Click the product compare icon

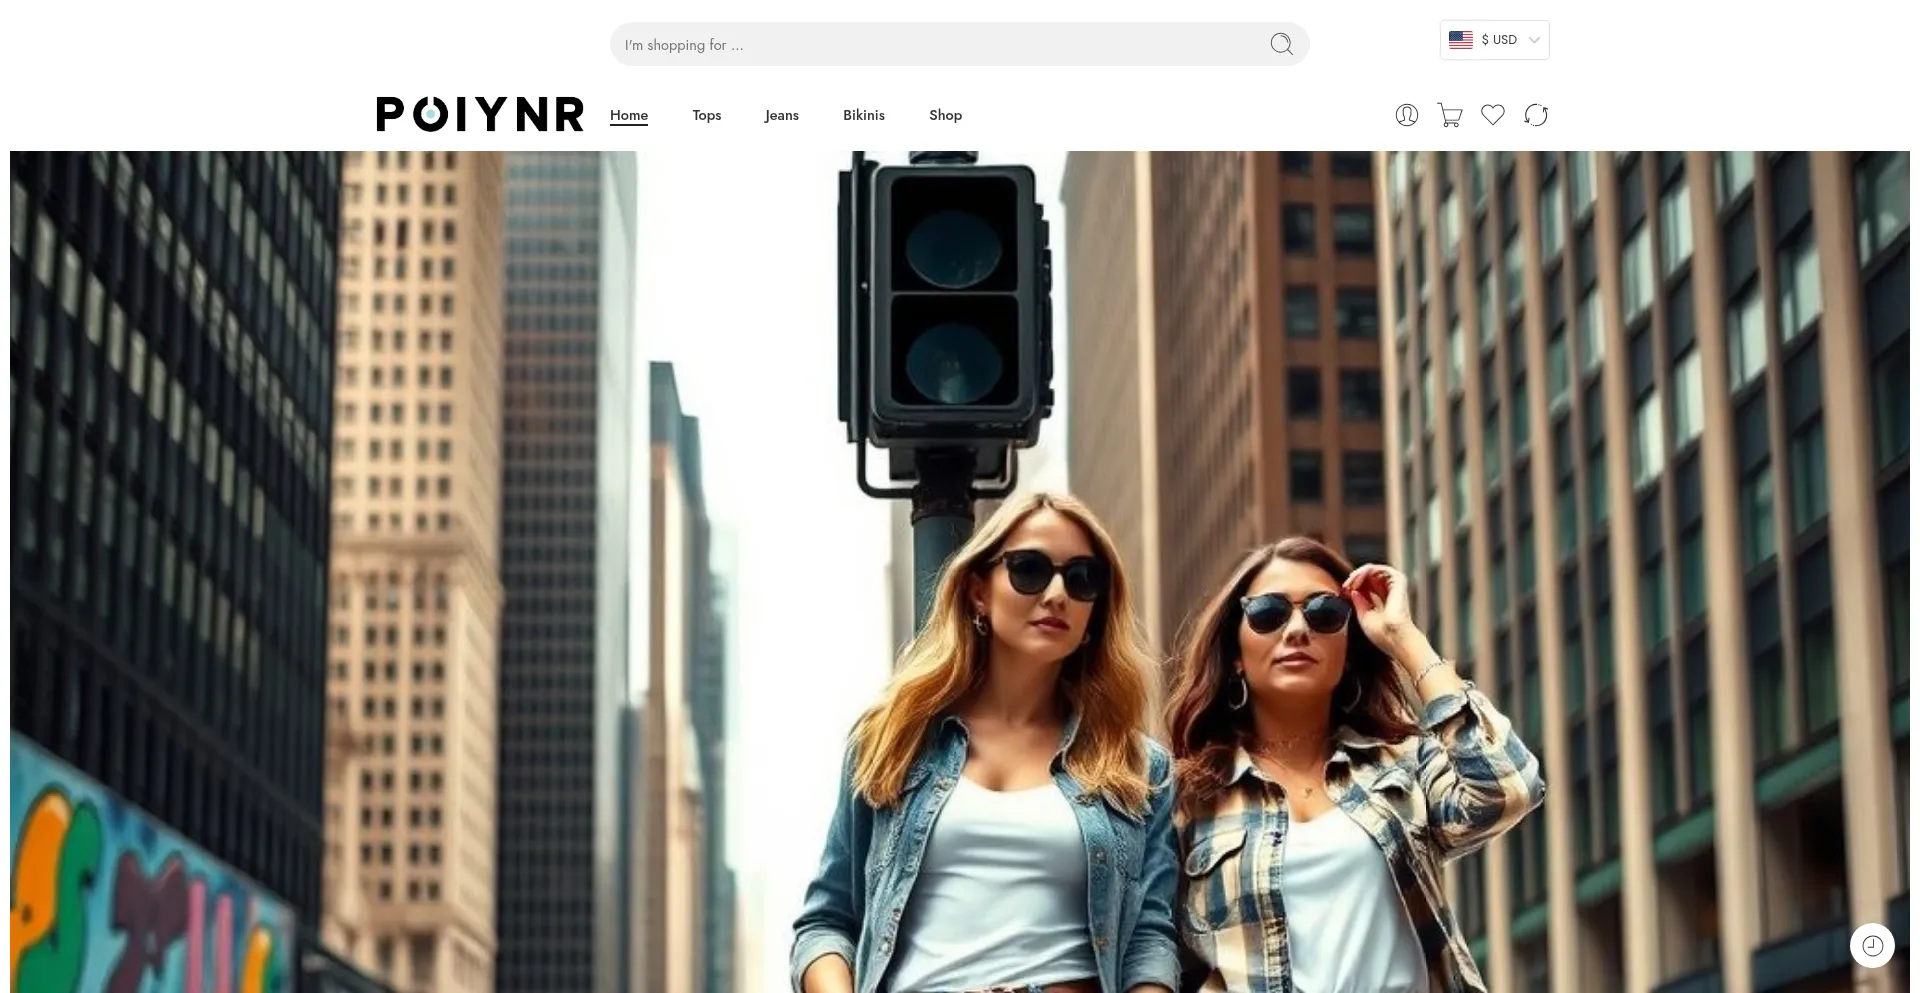[1536, 114]
